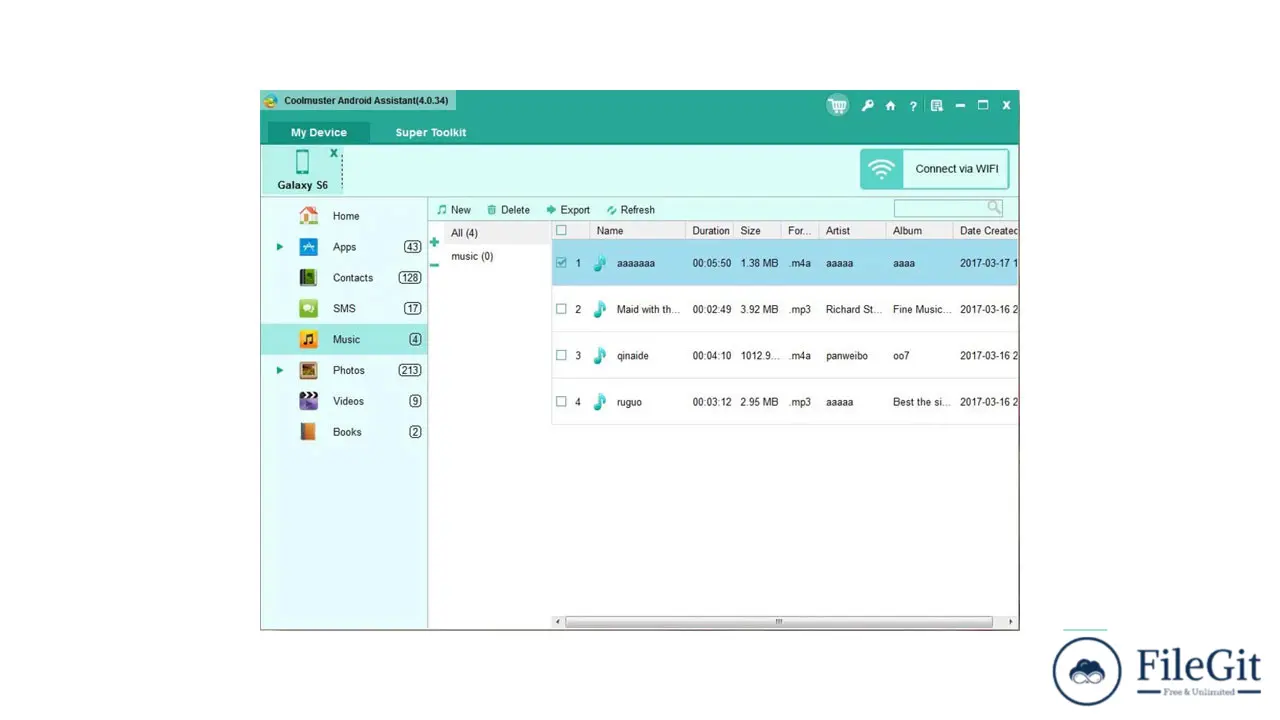The image size is (1280, 720).
Task: Click Delete in the toolbar
Action: (508, 210)
